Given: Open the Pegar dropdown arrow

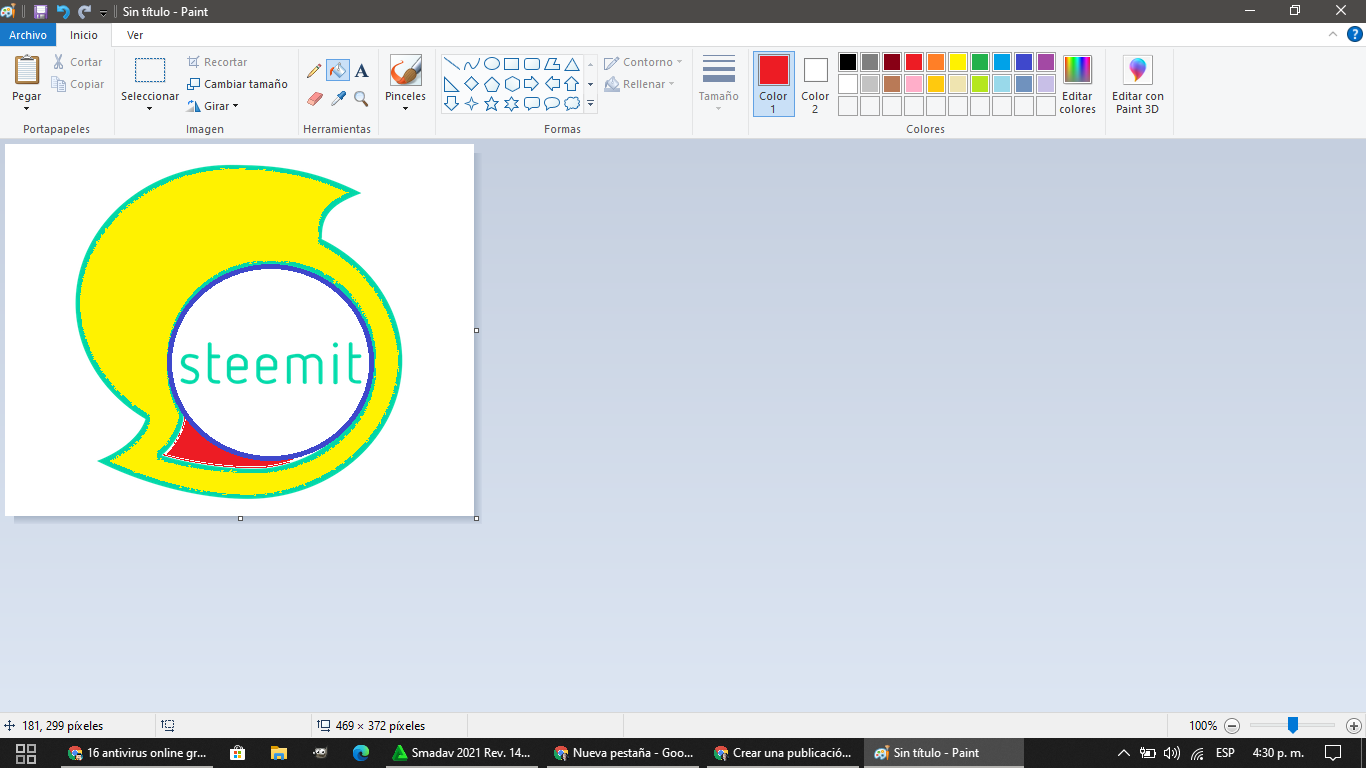Looking at the screenshot, I should click(x=27, y=108).
